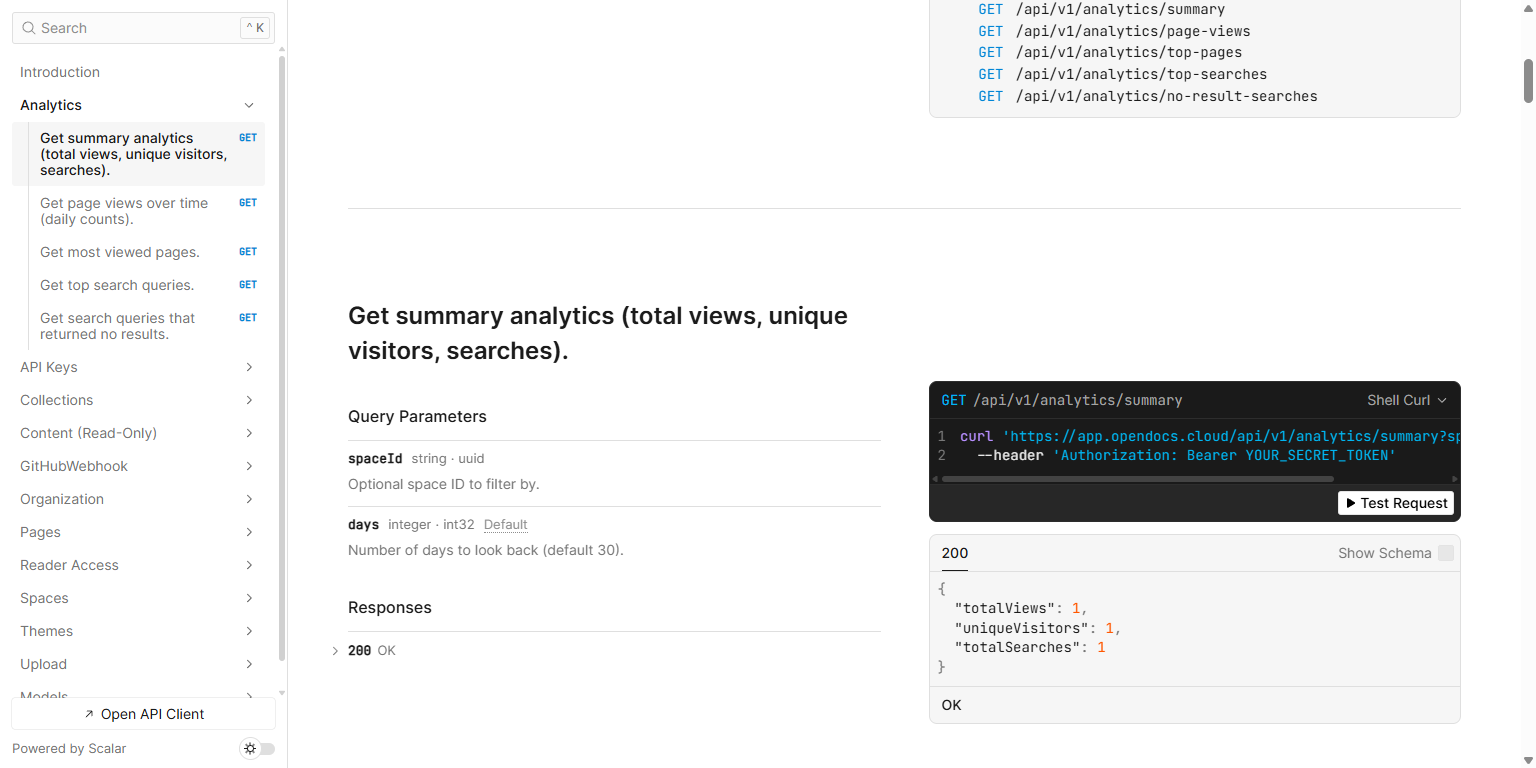Select Get top search queries entry

138,285
